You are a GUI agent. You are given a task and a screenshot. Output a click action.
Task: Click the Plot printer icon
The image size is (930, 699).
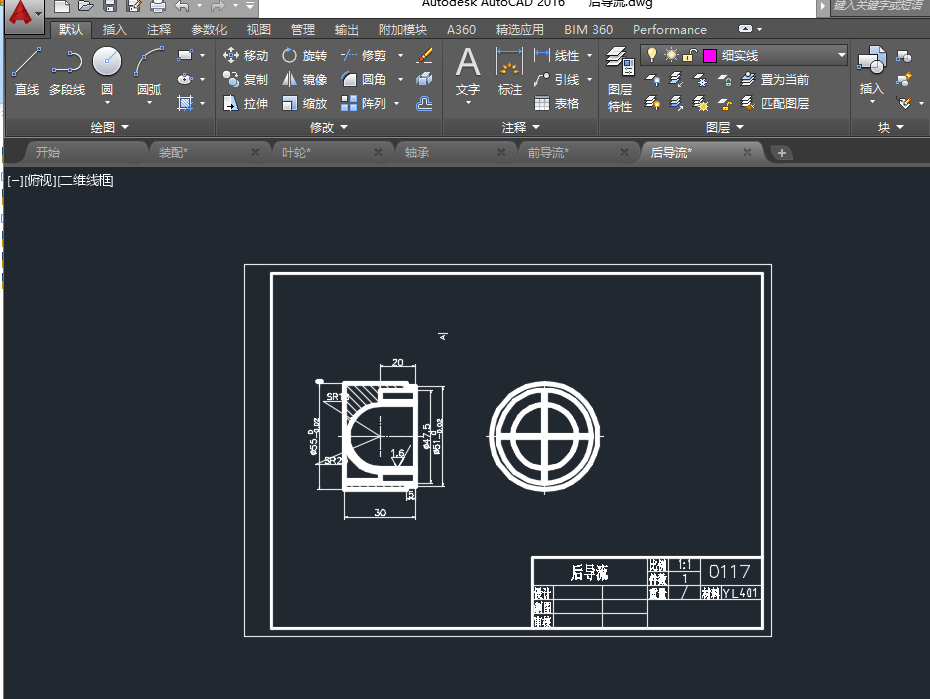pyautogui.click(x=157, y=6)
